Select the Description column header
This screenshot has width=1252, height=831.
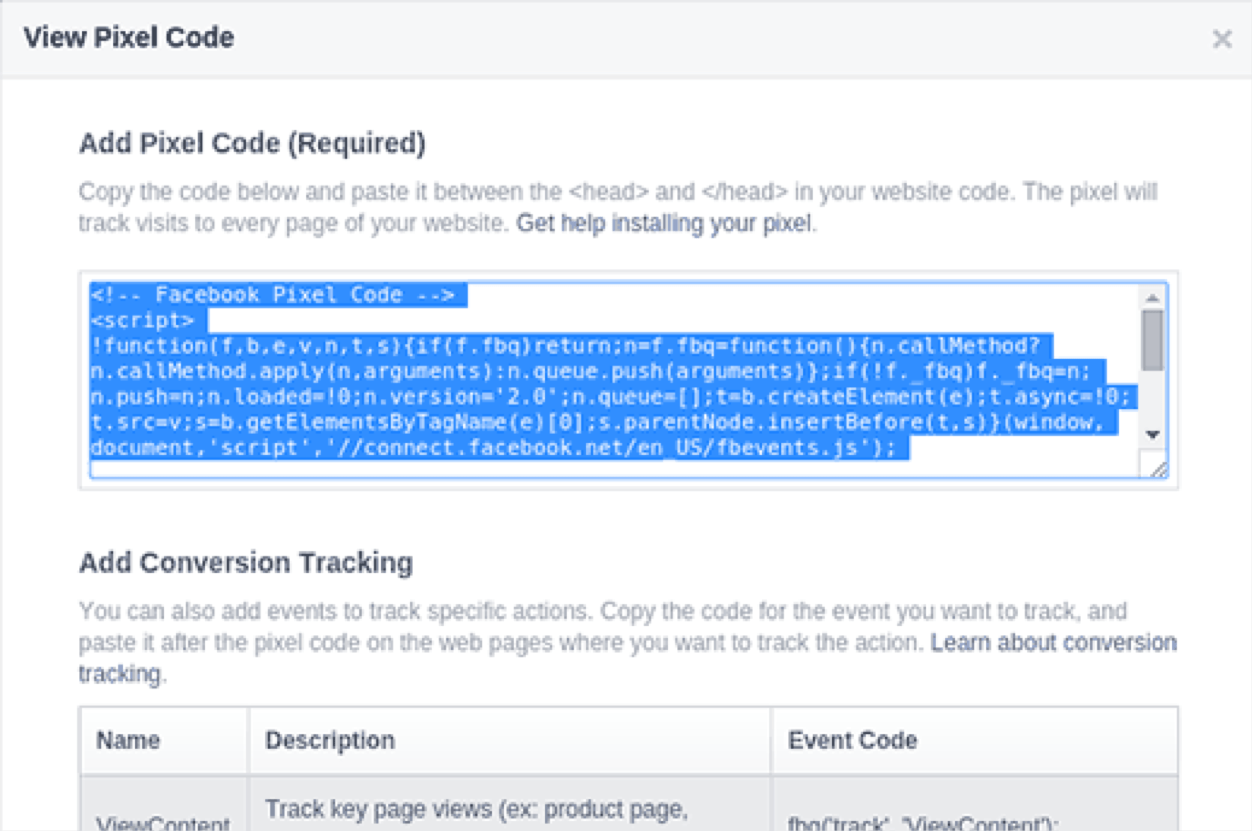(x=330, y=741)
